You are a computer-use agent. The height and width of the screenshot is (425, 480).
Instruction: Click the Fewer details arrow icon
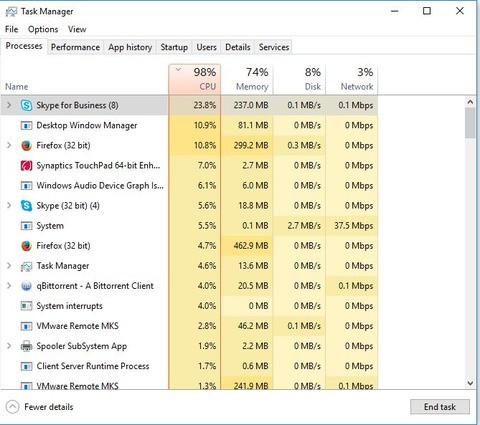12,407
